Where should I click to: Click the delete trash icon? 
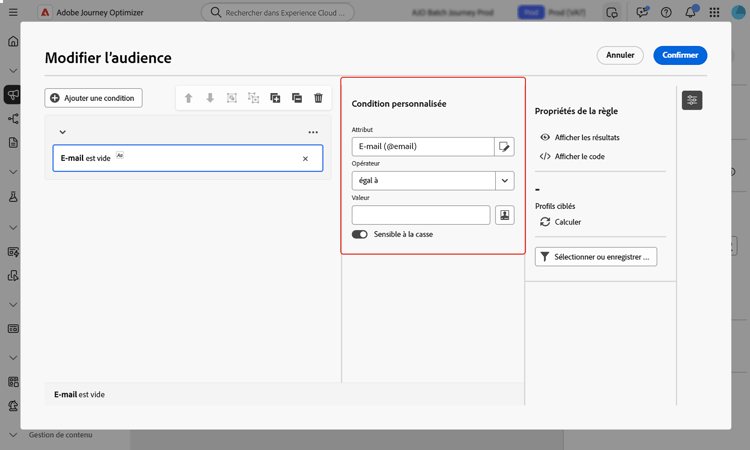pos(318,98)
